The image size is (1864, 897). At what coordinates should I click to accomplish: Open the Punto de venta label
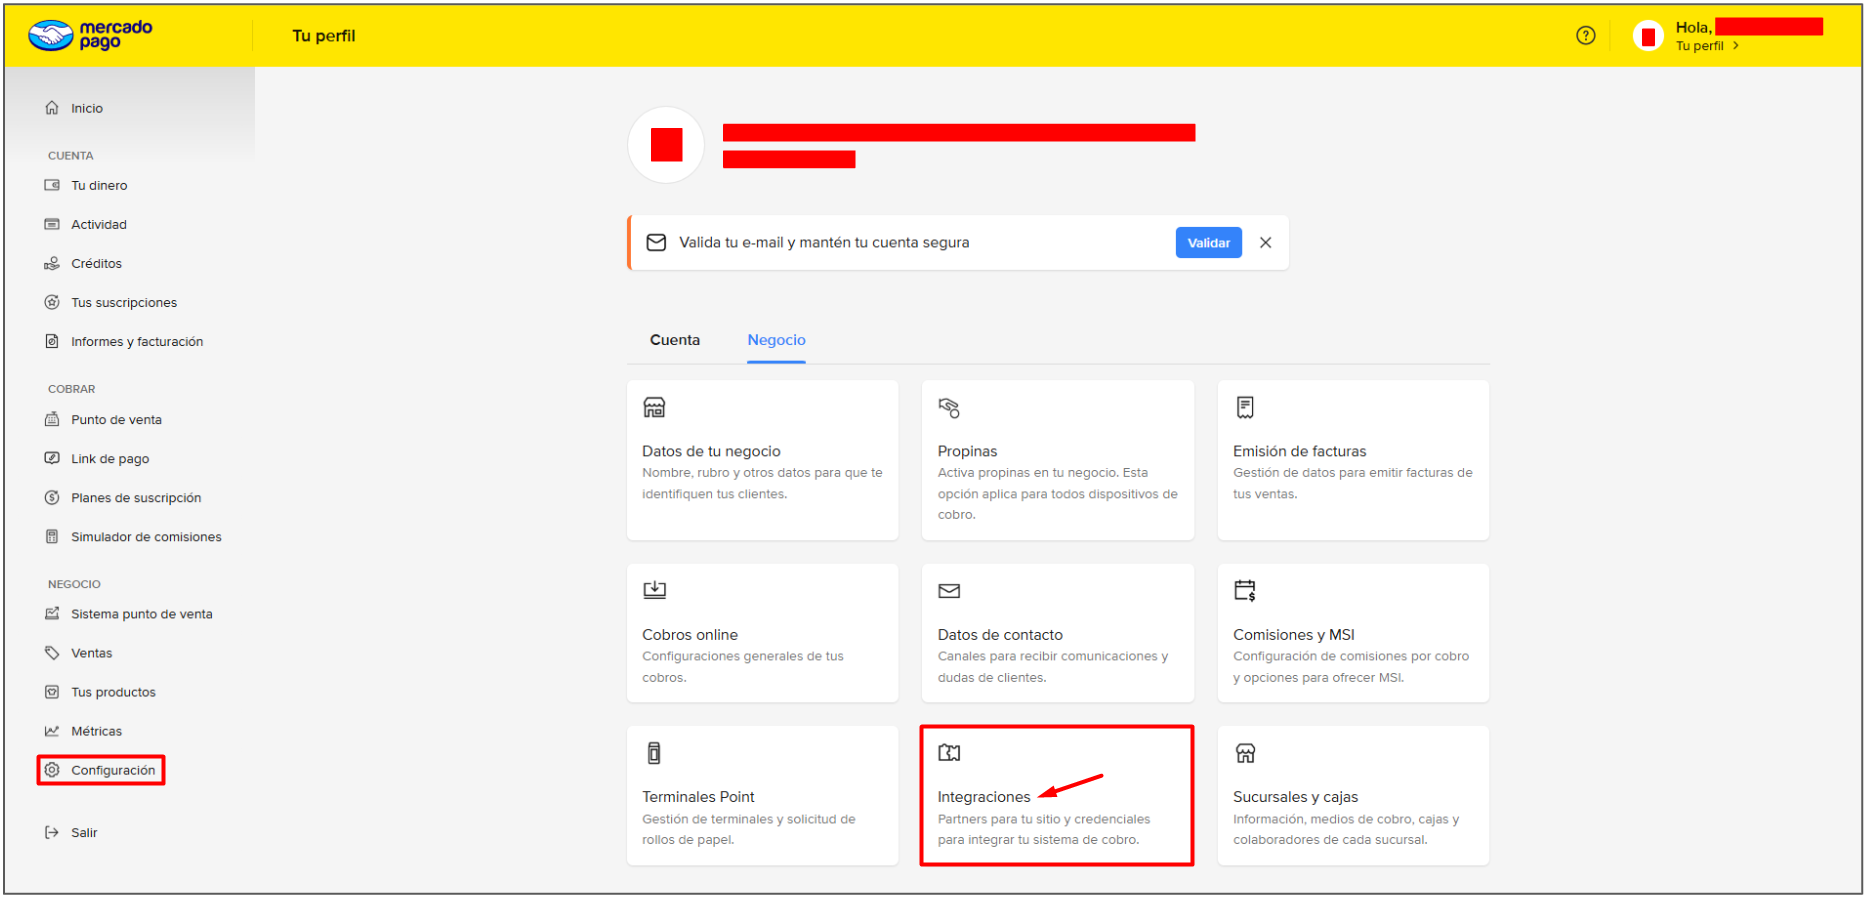[116, 419]
